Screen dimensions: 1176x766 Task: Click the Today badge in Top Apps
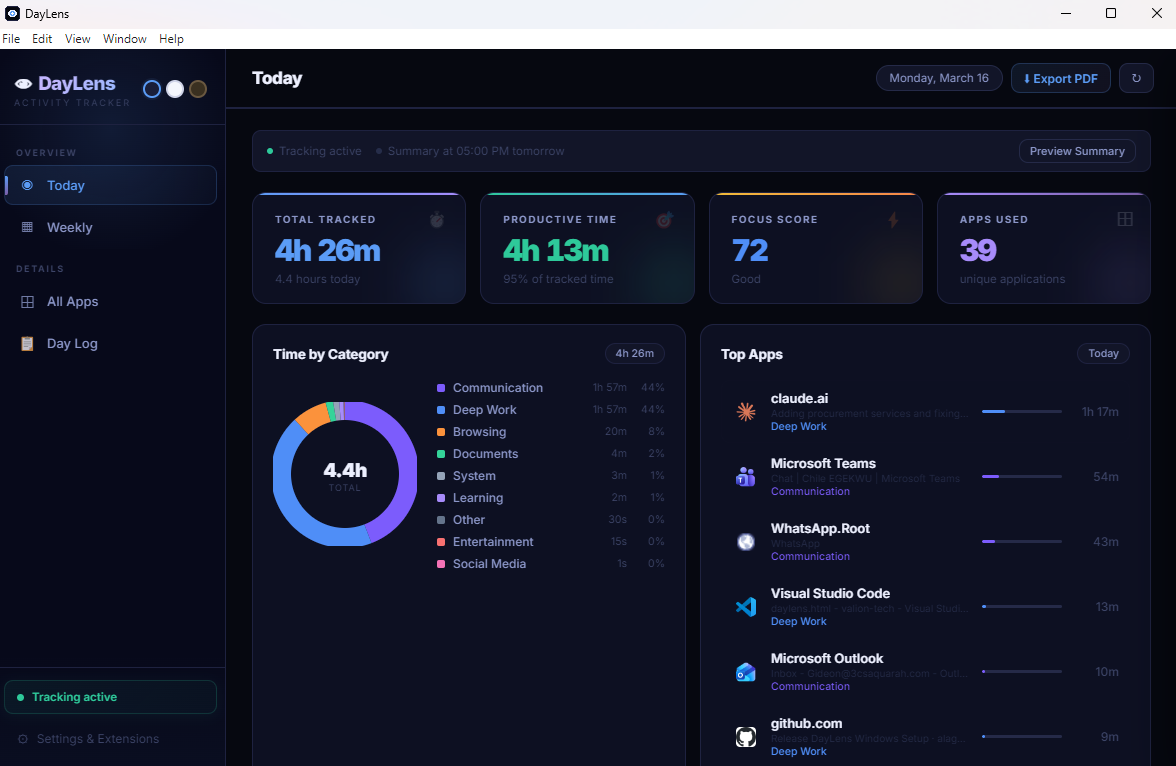[1103, 353]
